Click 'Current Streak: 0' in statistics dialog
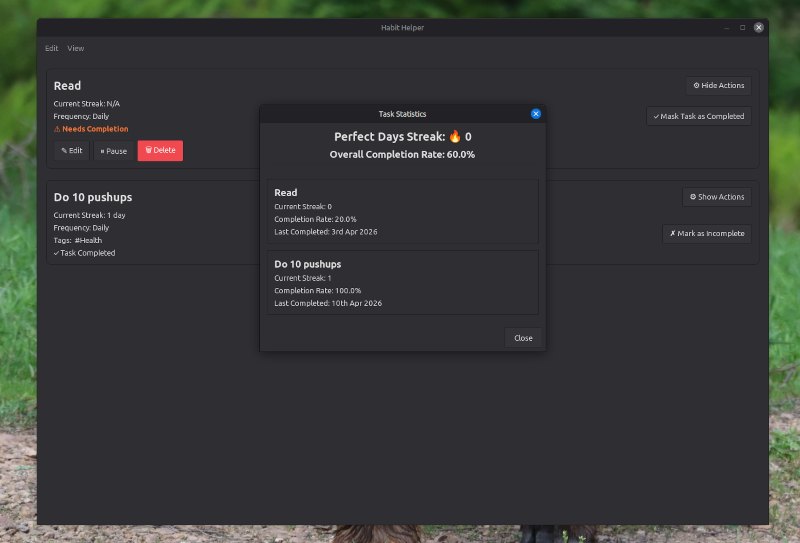This screenshot has width=800, height=543. click(x=303, y=207)
